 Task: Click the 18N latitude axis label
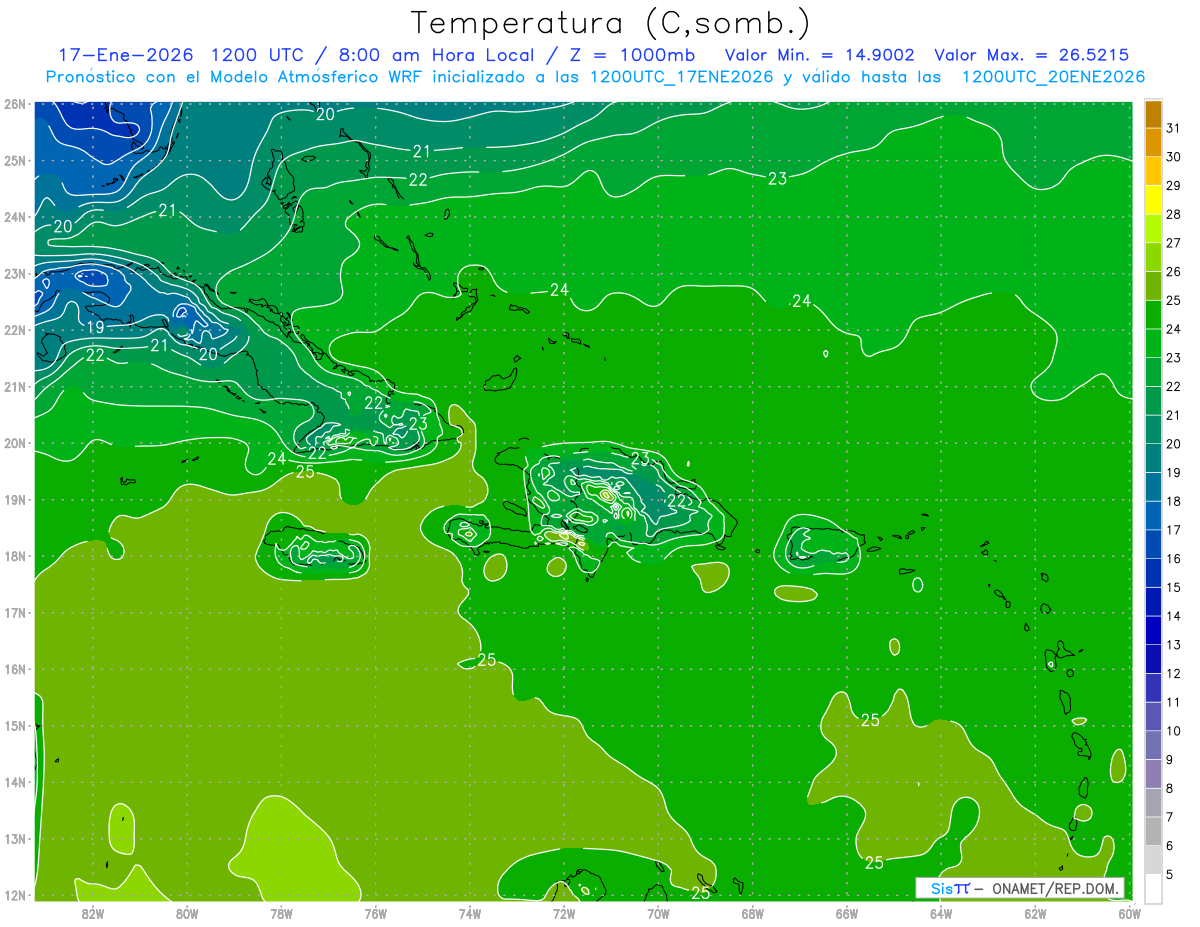(15, 556)
